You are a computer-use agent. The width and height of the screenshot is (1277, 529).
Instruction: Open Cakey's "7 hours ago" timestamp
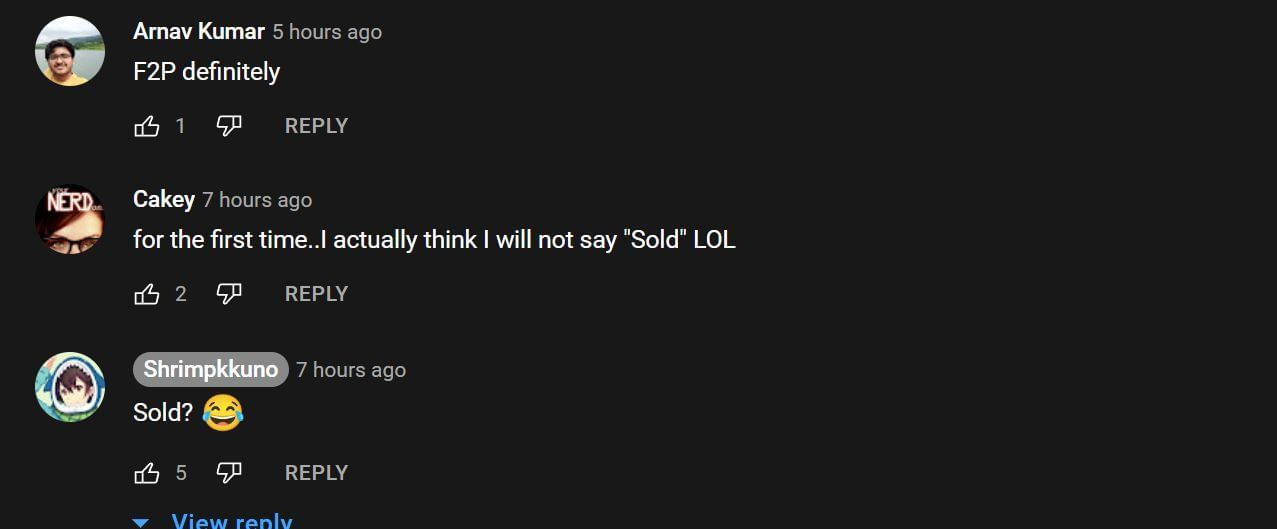coord(257,200)
